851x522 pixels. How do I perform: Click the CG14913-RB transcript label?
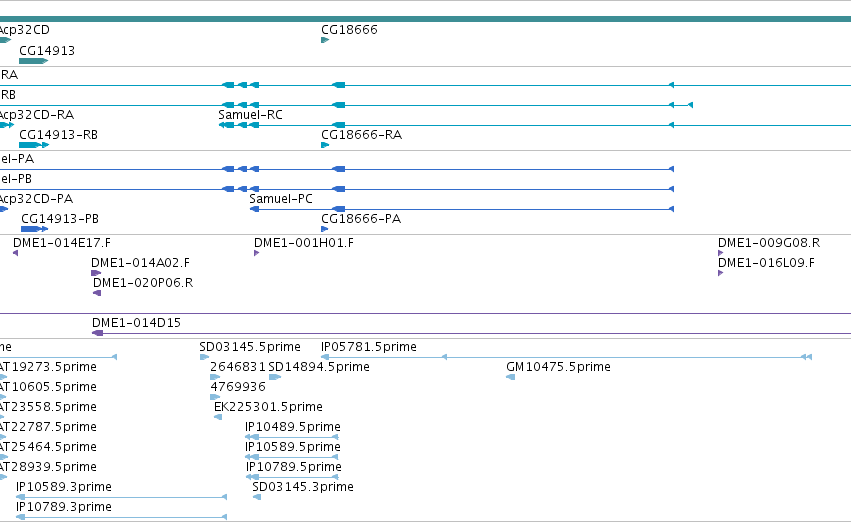(x=58, y=135)
